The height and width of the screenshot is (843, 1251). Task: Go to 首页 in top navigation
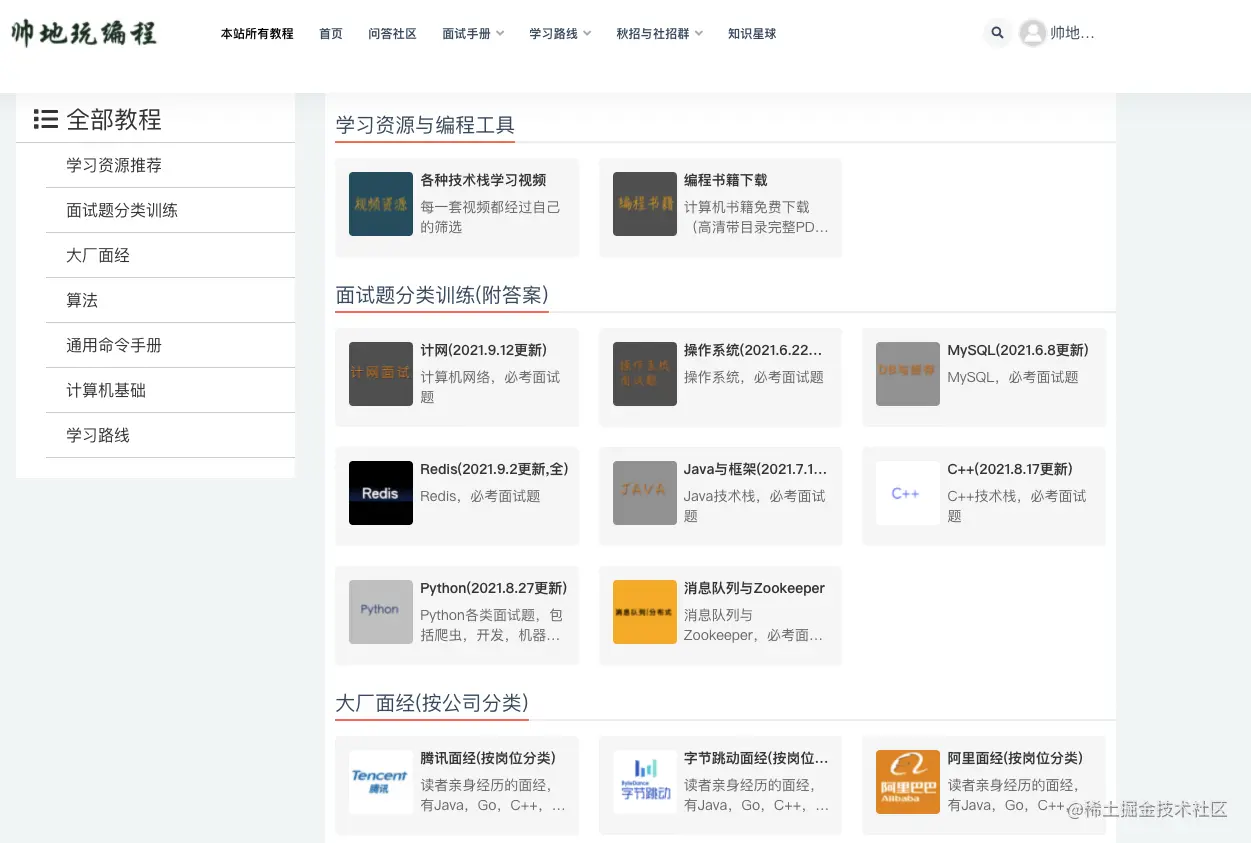331,33
